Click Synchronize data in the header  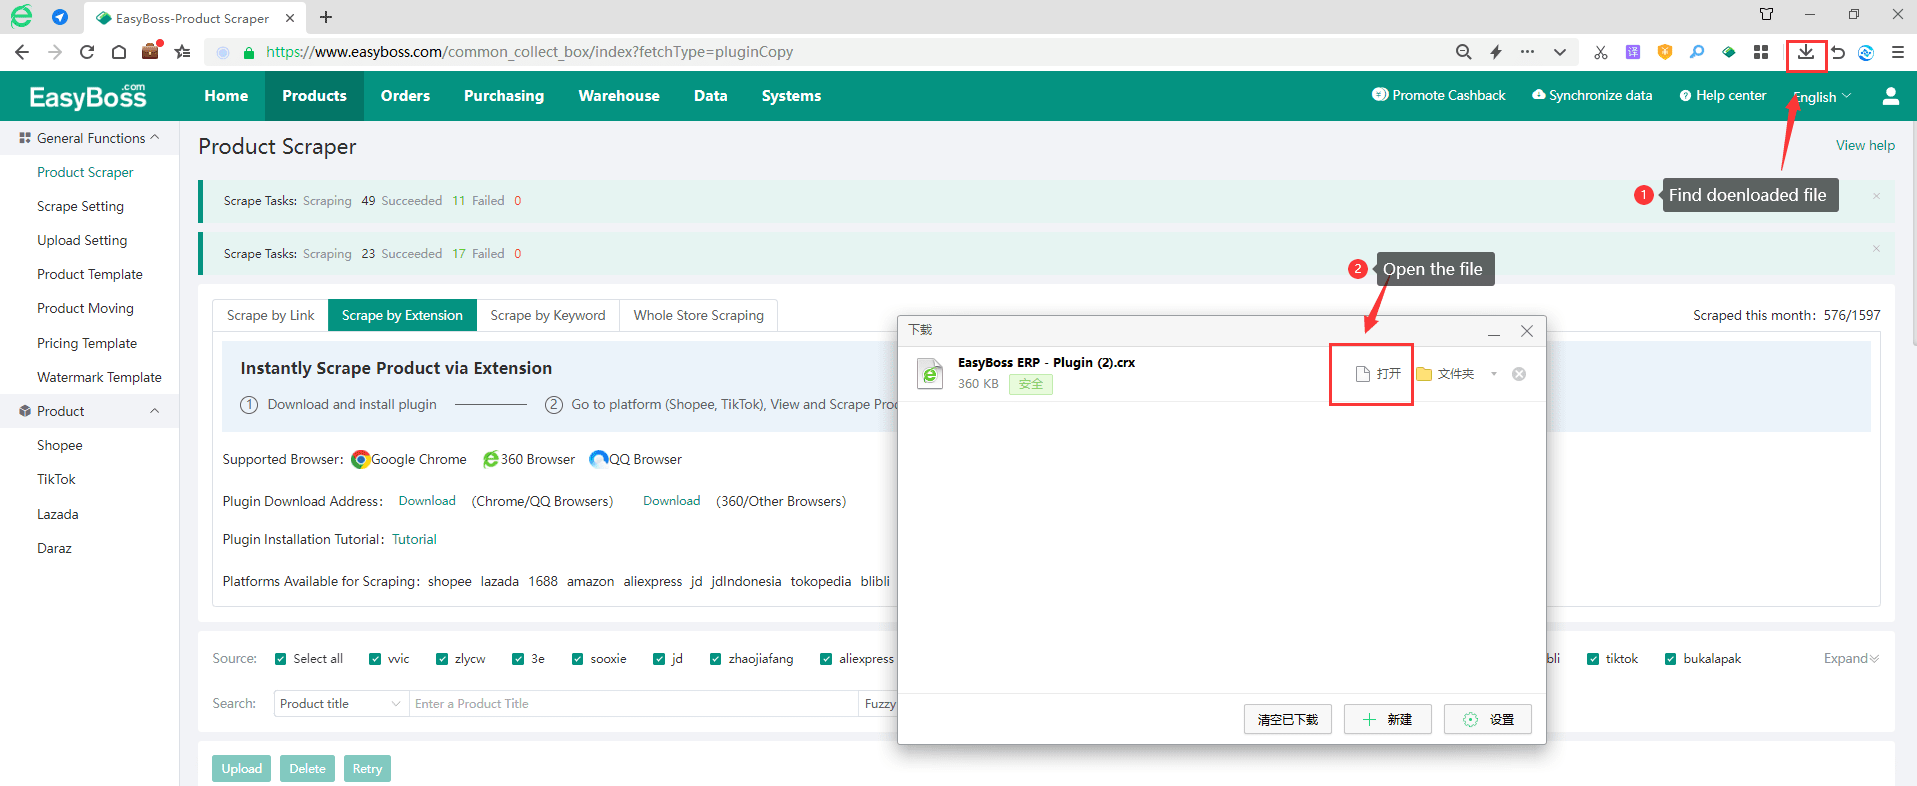pos(1592,95)
